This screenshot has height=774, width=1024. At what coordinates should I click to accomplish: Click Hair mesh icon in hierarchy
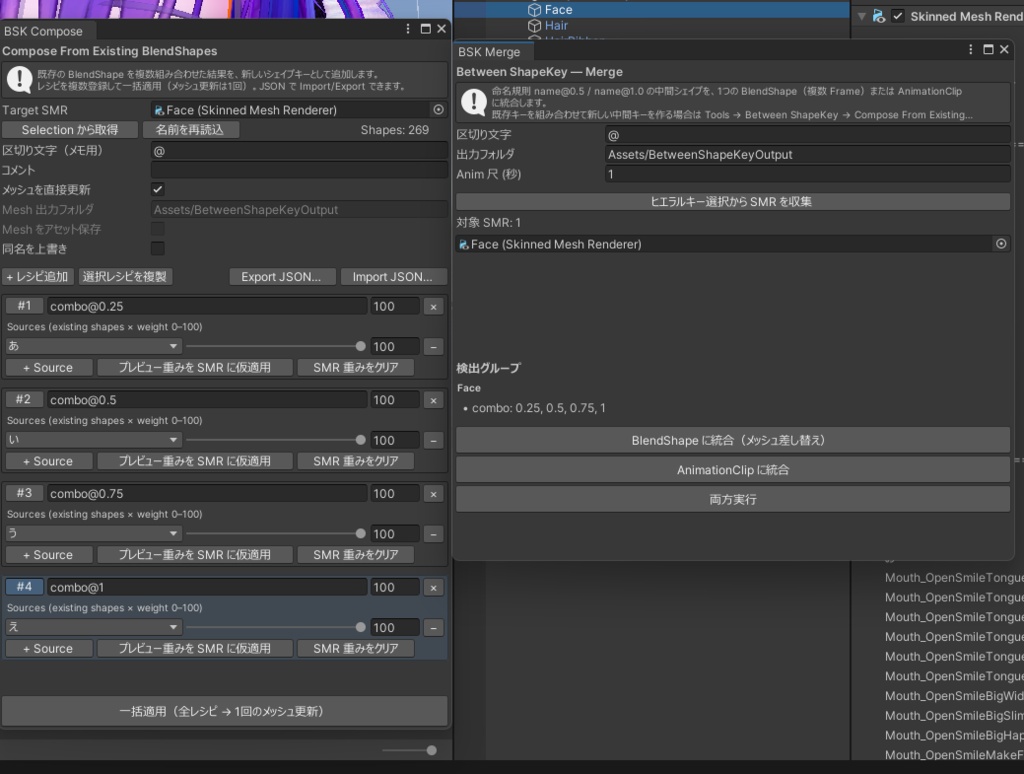click(x=534, y=25)
